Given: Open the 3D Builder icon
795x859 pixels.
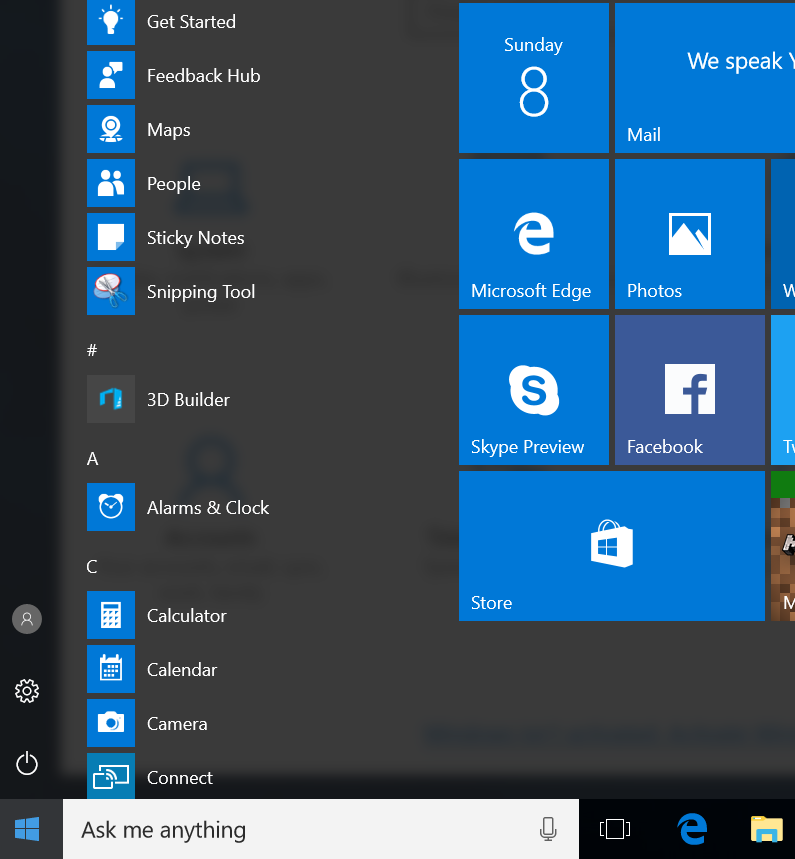Looking at the screenshot, I should point(111,399).
